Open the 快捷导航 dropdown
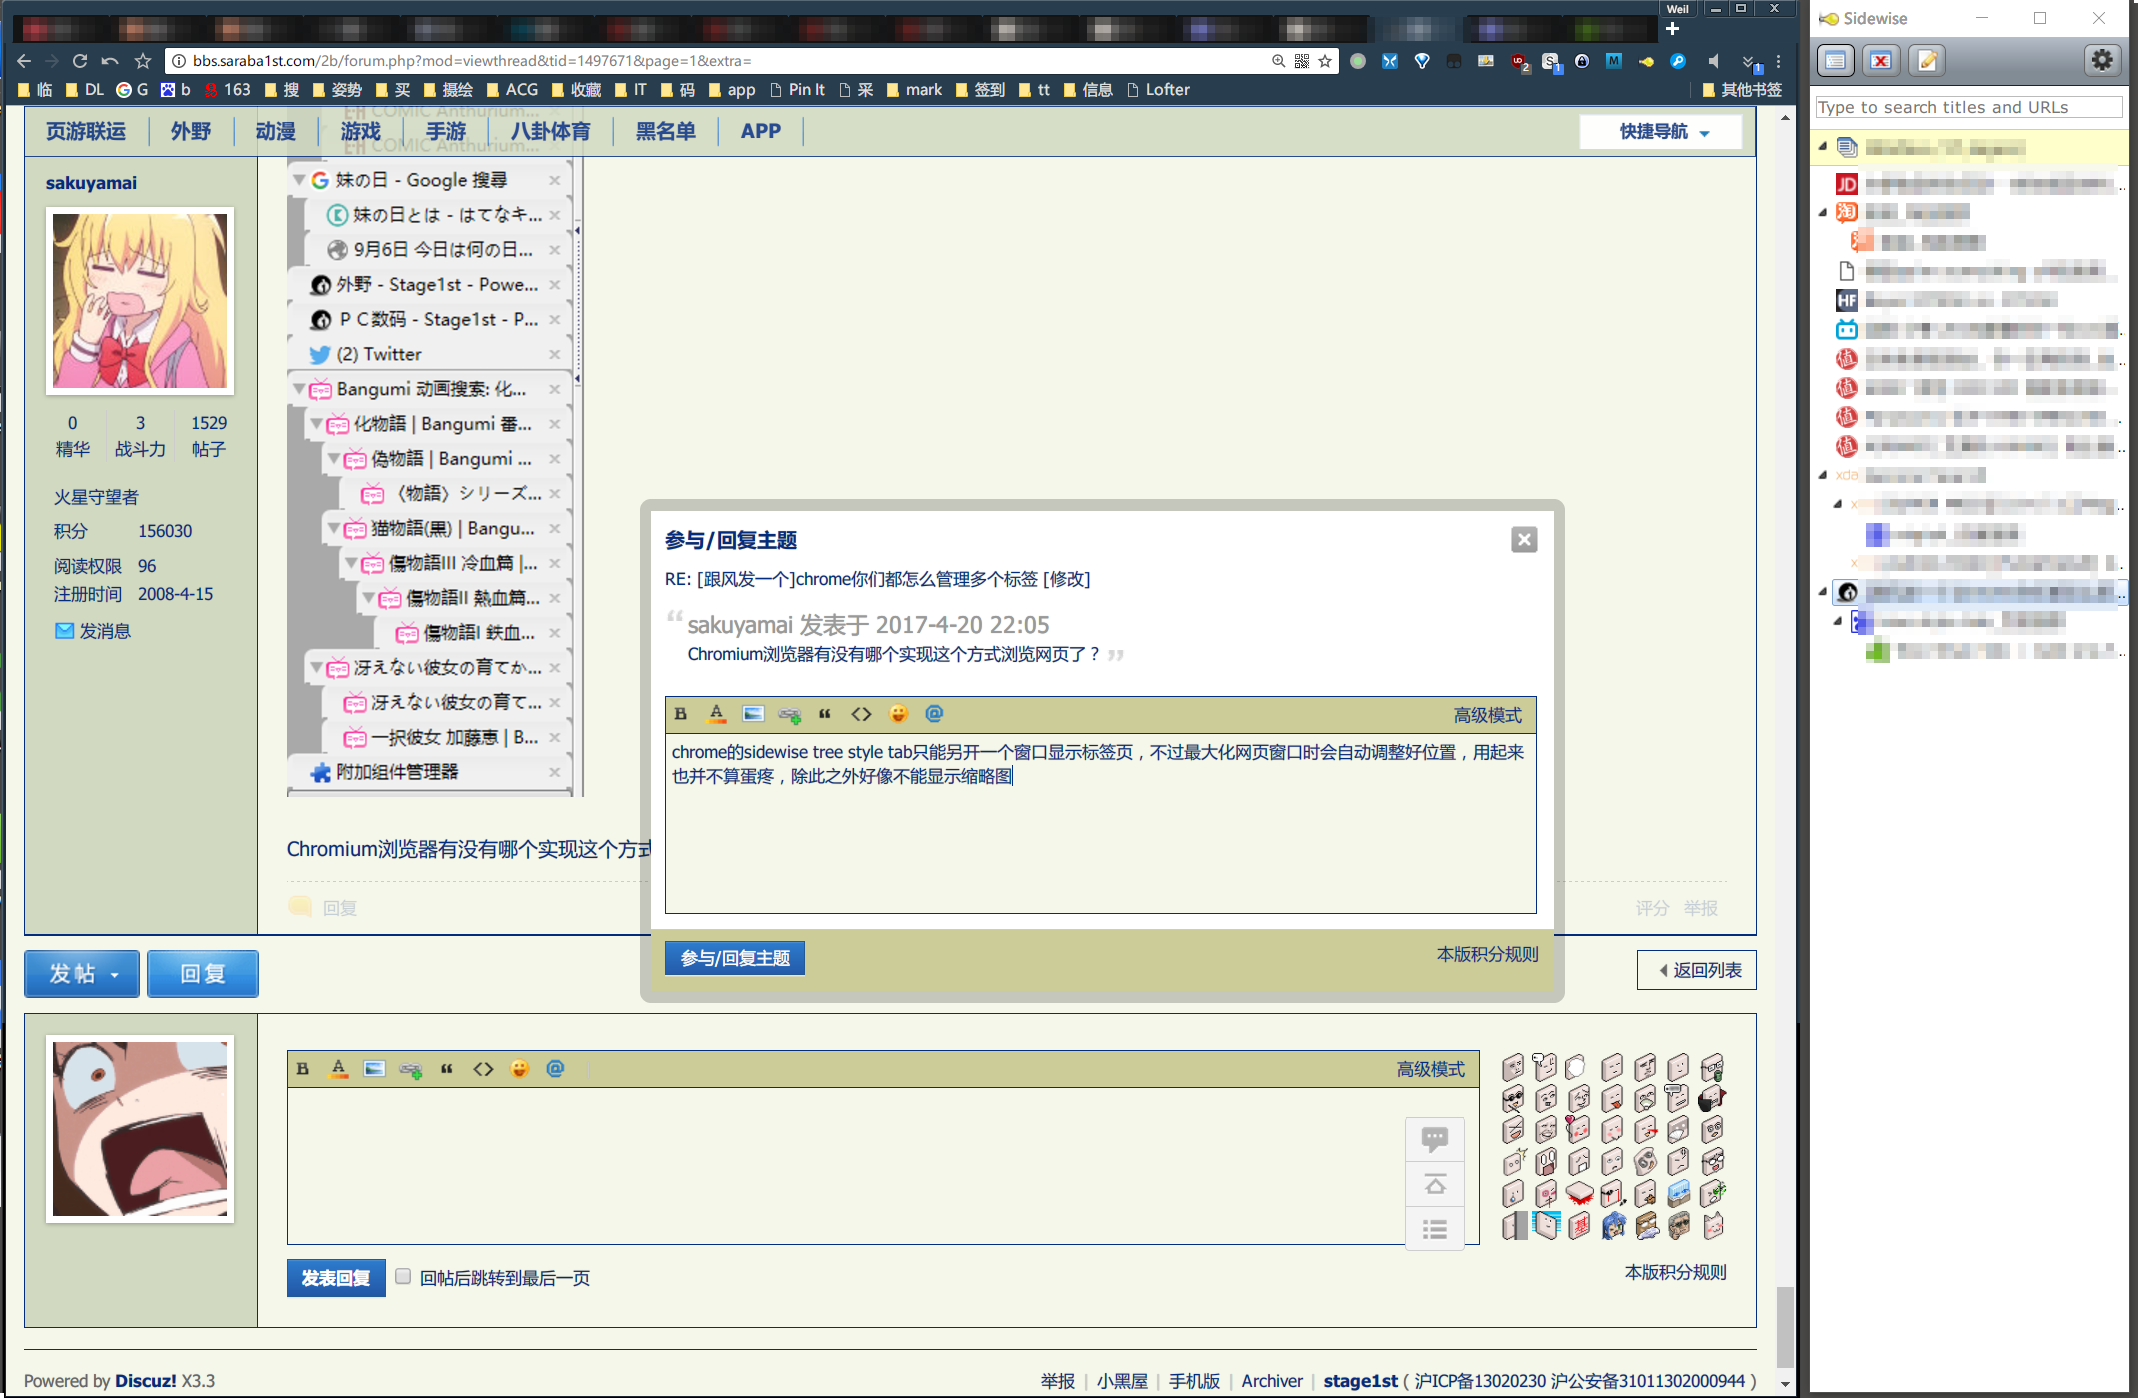 1663,132
